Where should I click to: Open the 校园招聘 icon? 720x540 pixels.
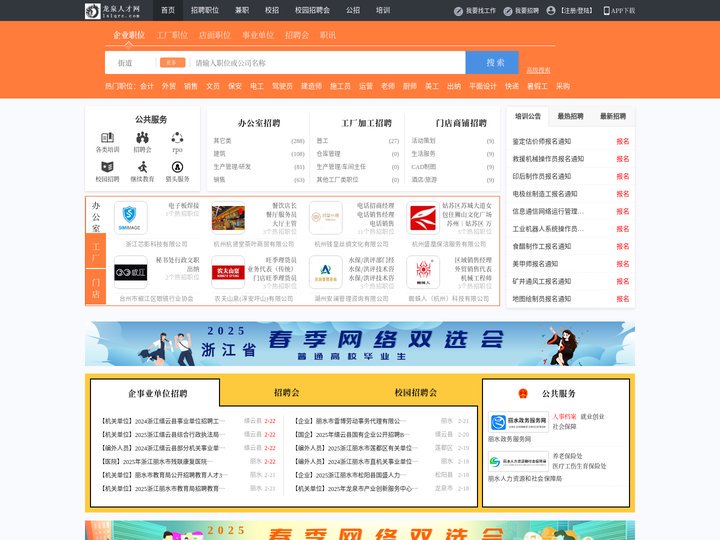107,167
